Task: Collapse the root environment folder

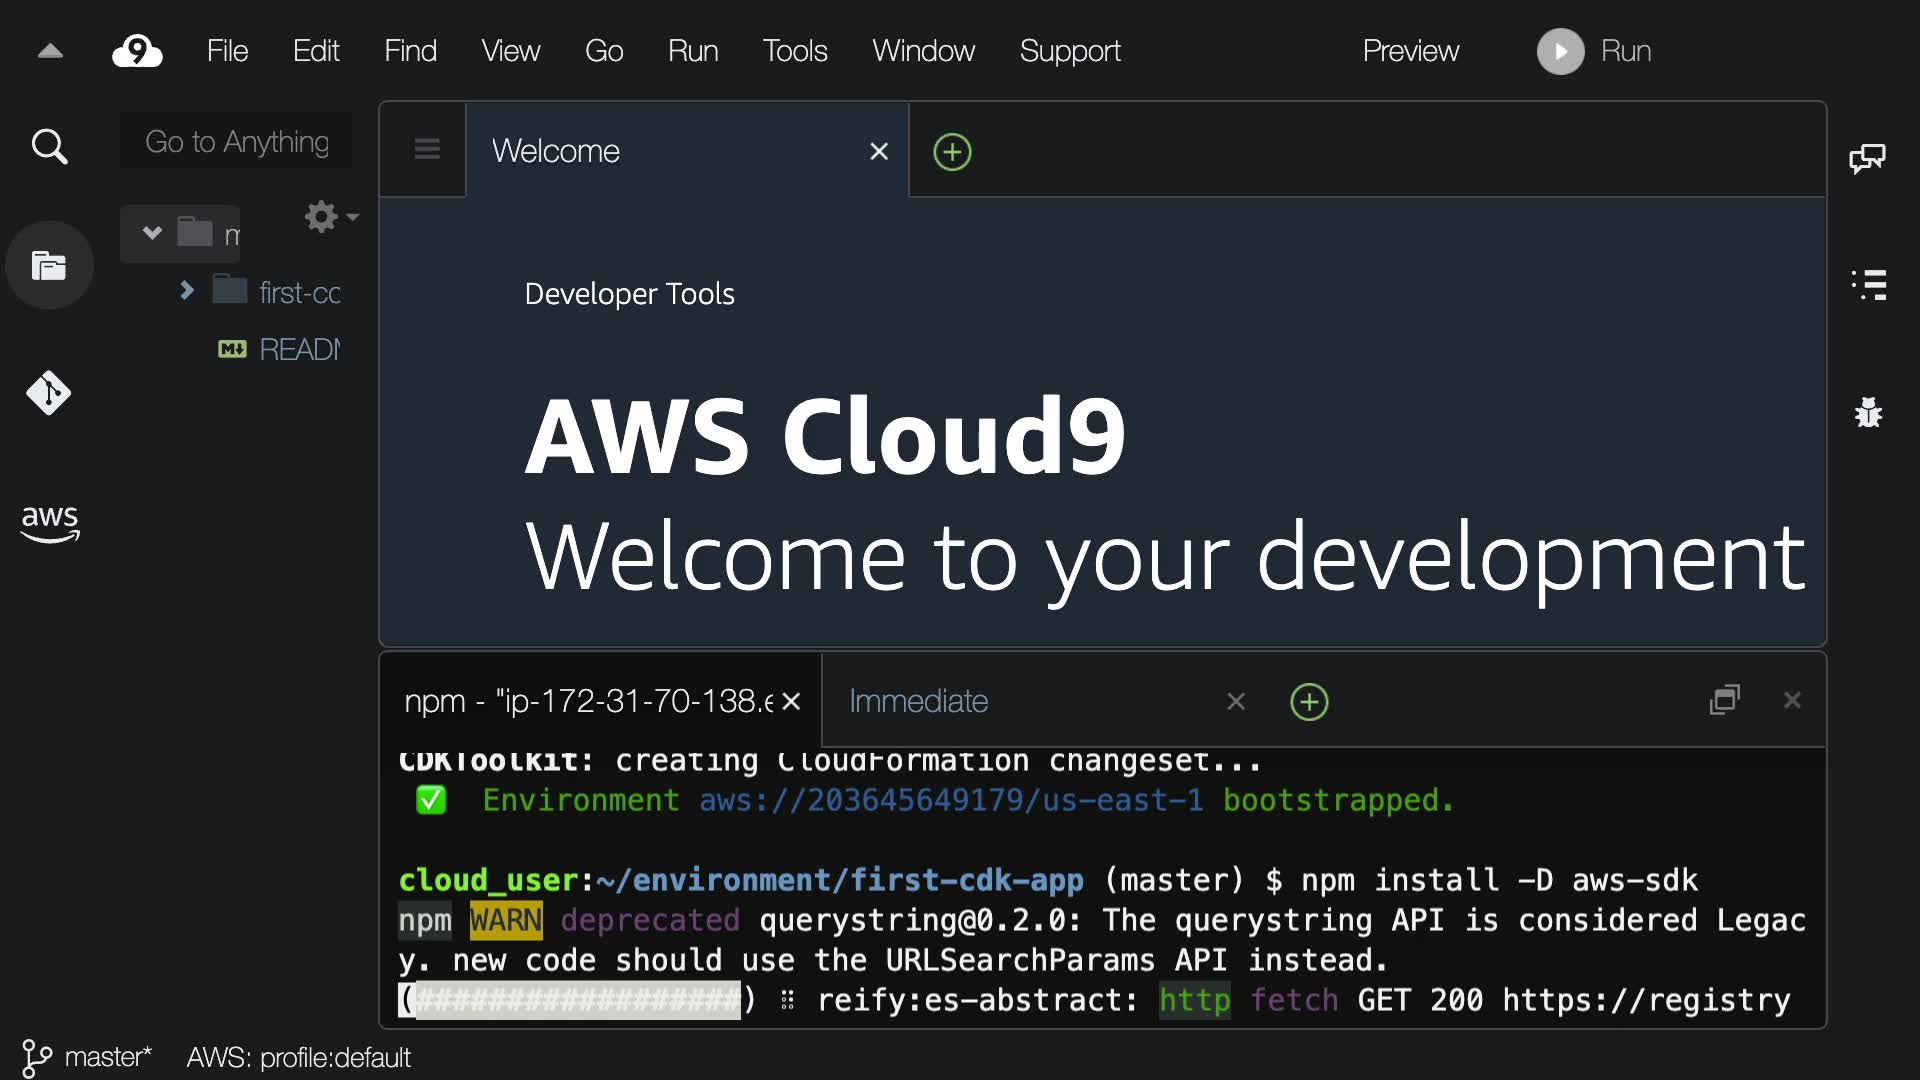Action: [x=152, y=233]
